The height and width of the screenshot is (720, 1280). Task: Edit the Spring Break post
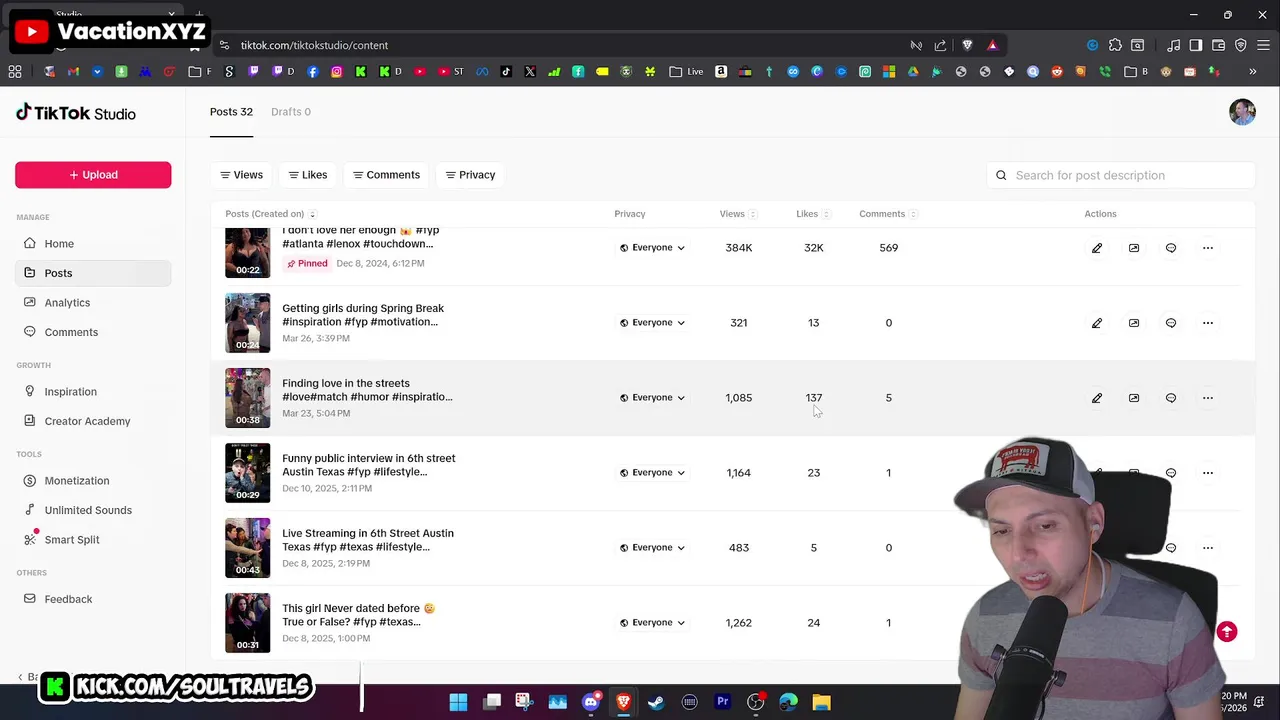1097,323
